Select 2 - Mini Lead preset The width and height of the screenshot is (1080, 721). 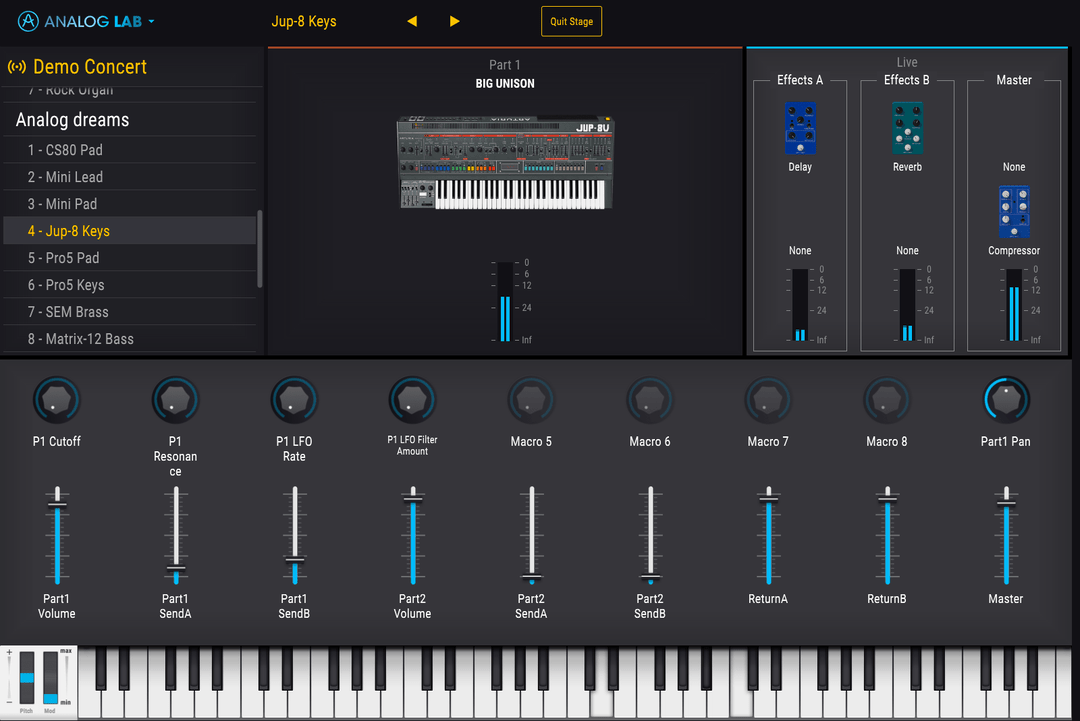(129, 177)
